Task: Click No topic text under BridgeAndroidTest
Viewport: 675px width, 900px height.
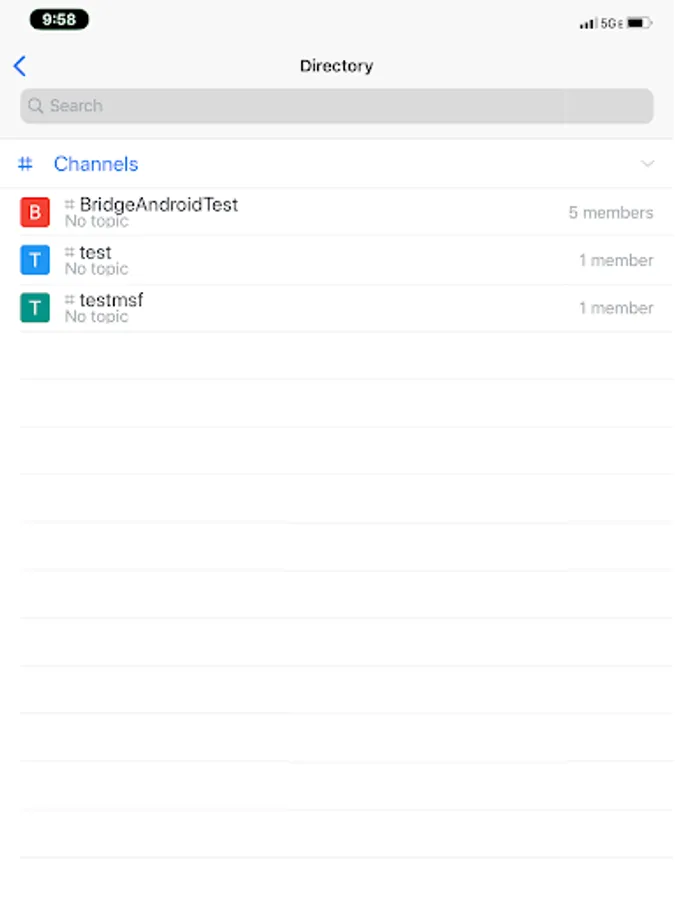Action: pos(96,221)
